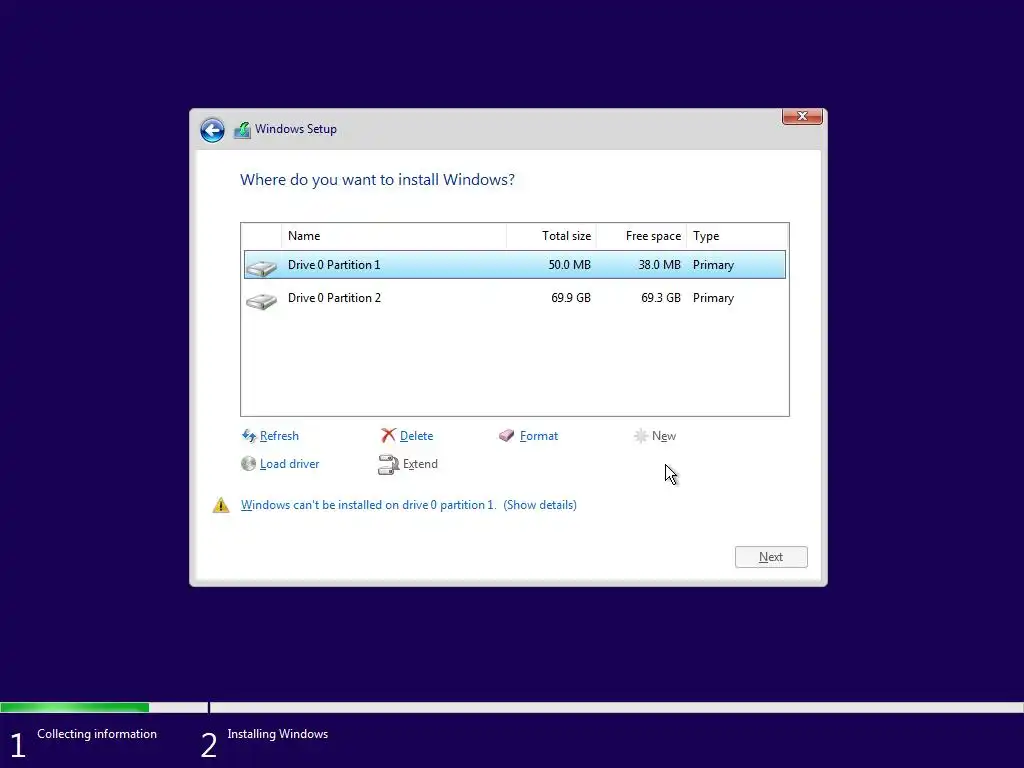Click the Extend partition icon
Image resolution: width=1024 pixels, height=768 pixels.
389,464
